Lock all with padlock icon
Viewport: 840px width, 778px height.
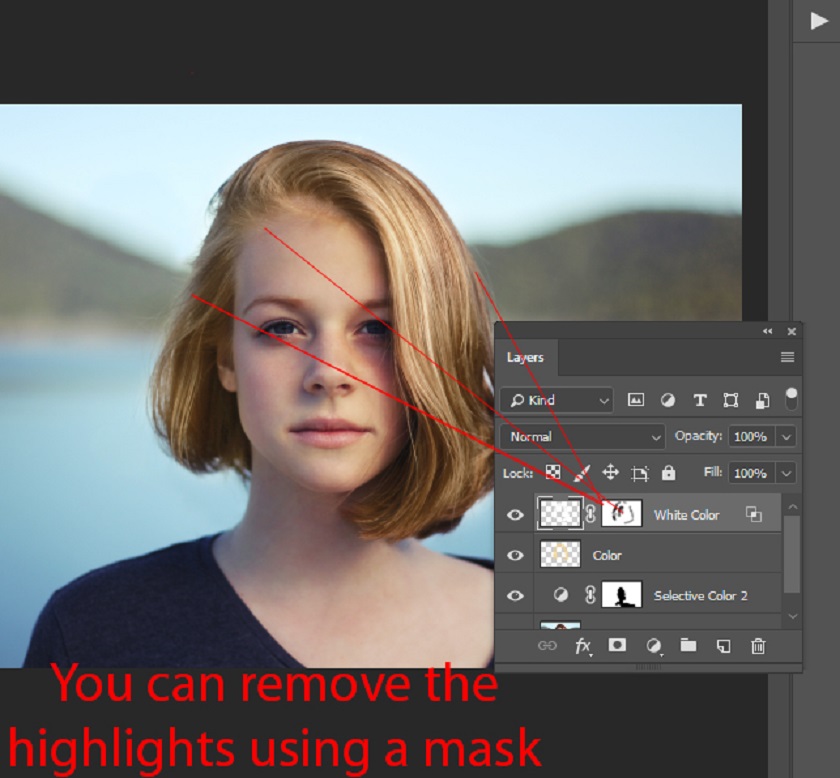tap(668, 473)
